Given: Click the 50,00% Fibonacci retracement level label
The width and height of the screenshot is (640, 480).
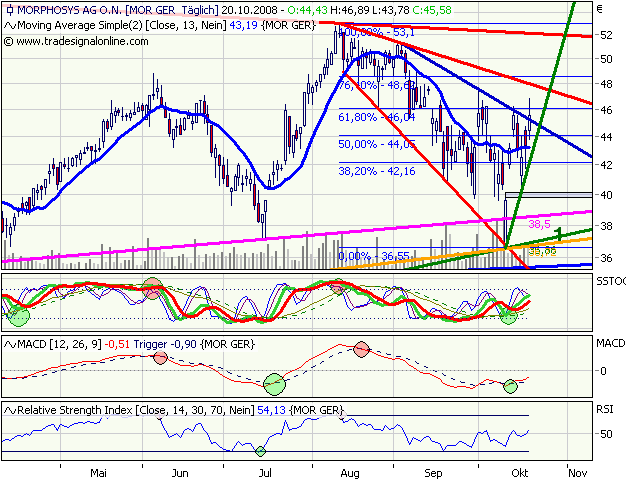Looking at the screenshot, I should pos(376,144).
